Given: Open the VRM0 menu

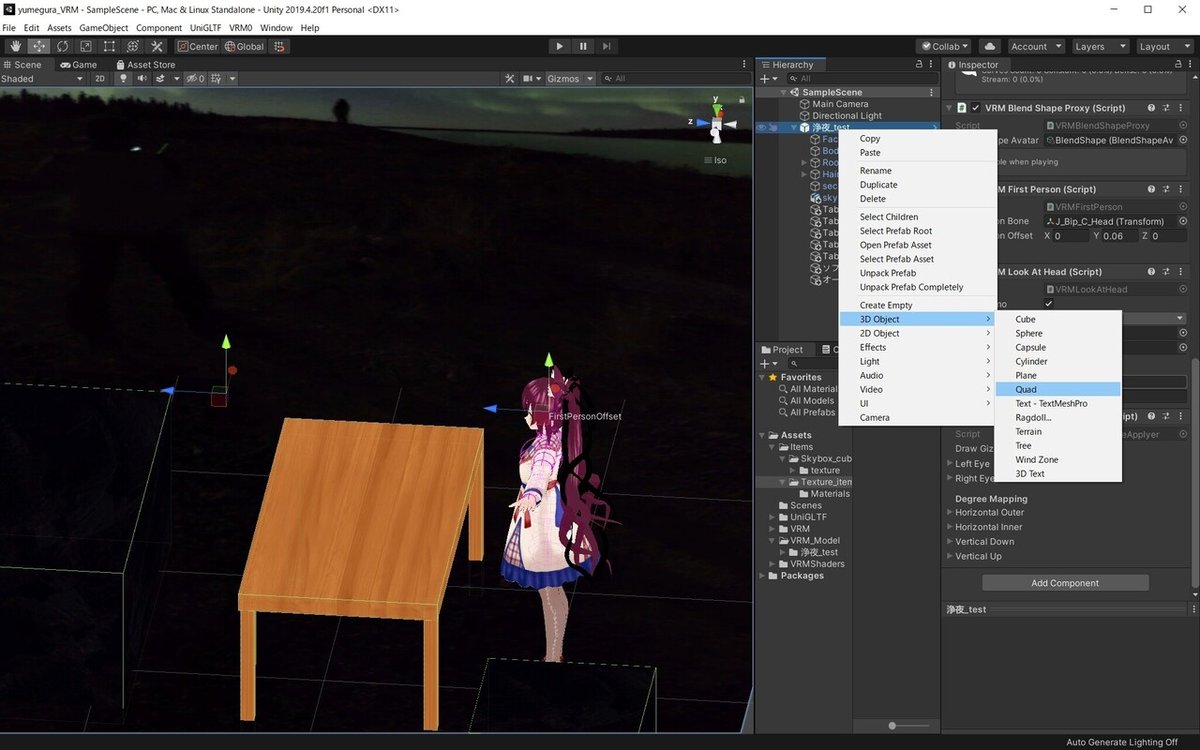Looking at the screenshot, I should point(240,28).
